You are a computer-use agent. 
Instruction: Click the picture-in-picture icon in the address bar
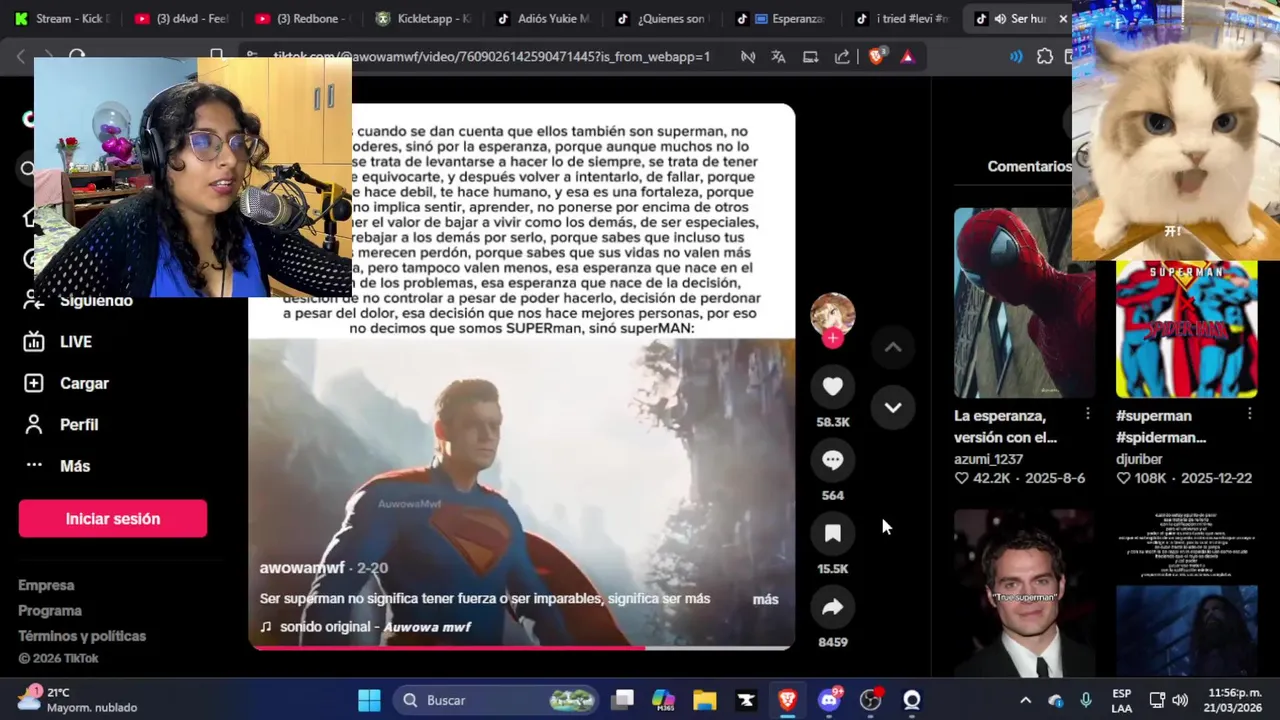810,57
